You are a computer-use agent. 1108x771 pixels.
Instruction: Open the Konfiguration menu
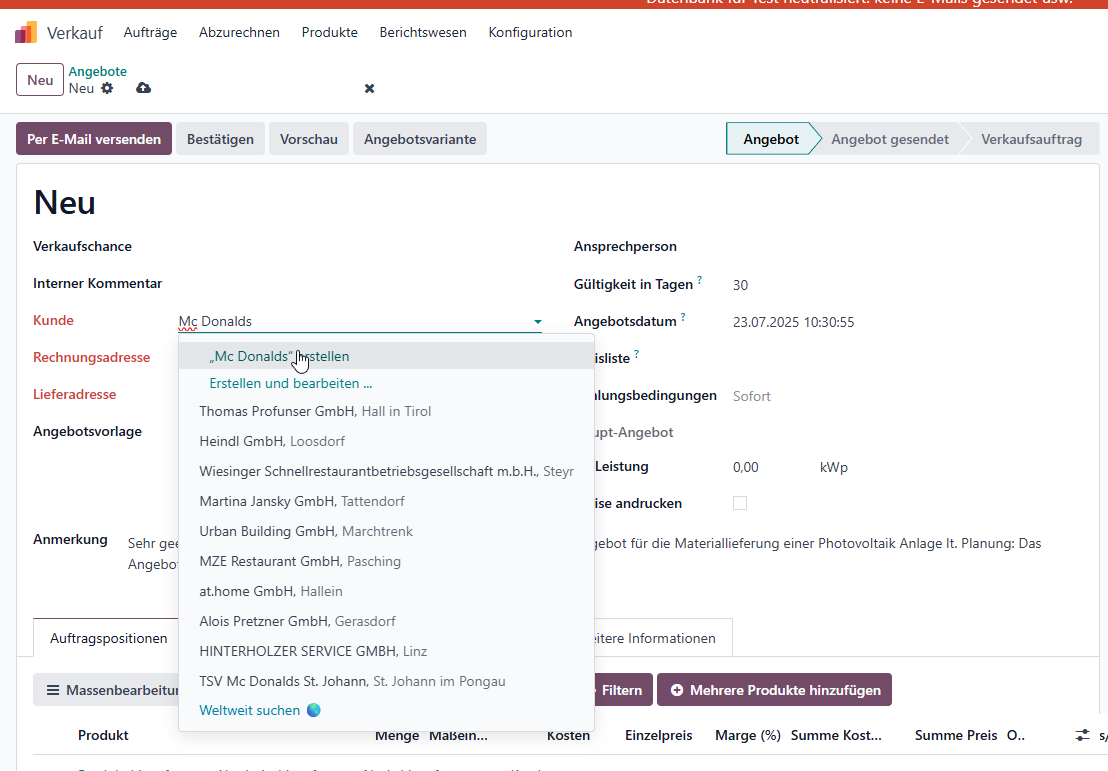[530, 33]
